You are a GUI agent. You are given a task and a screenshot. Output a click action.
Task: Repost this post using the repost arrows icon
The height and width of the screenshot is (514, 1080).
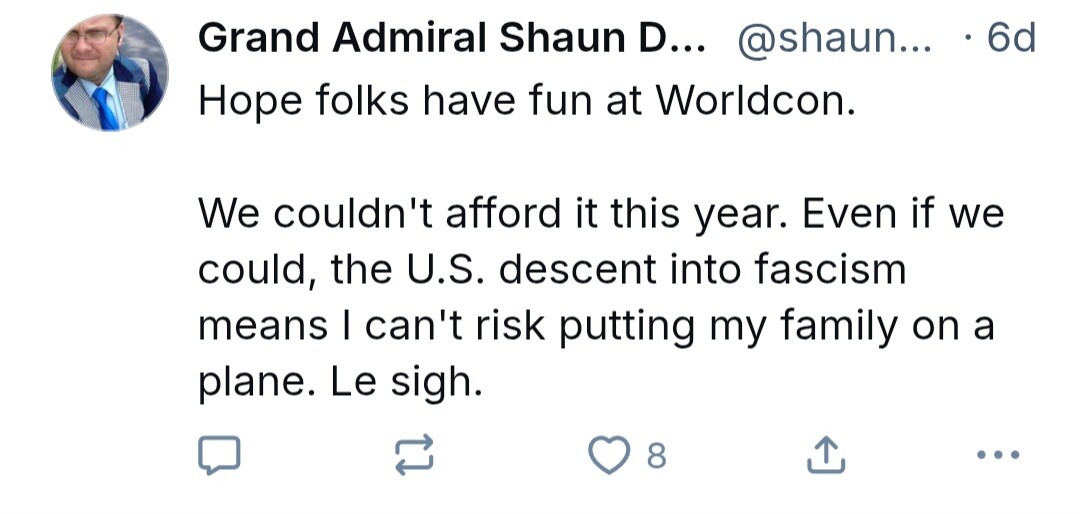[415, 455]
